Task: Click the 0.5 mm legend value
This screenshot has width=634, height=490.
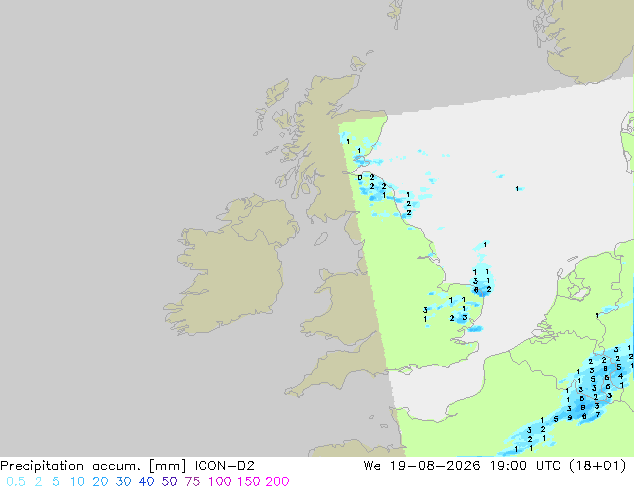Action: [16, 482]
